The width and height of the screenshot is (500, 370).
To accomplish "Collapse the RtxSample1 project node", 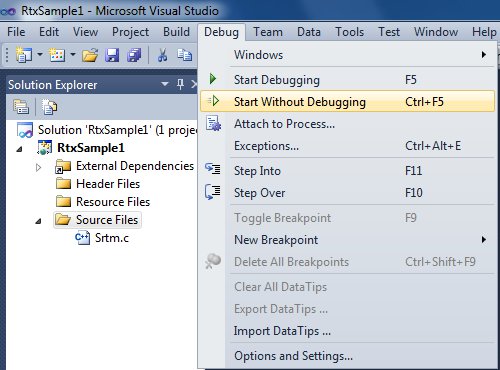I will point(20,149).
